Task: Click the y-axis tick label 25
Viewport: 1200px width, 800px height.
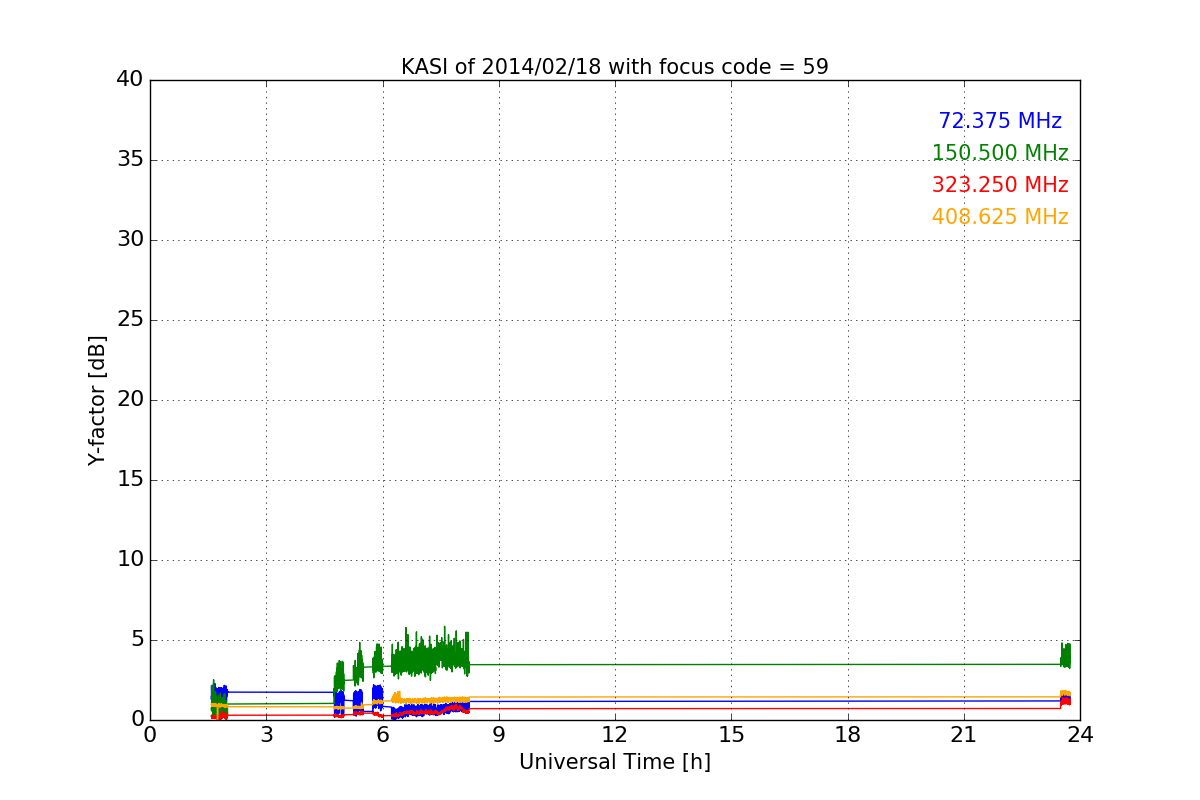Action: [129, 320]
